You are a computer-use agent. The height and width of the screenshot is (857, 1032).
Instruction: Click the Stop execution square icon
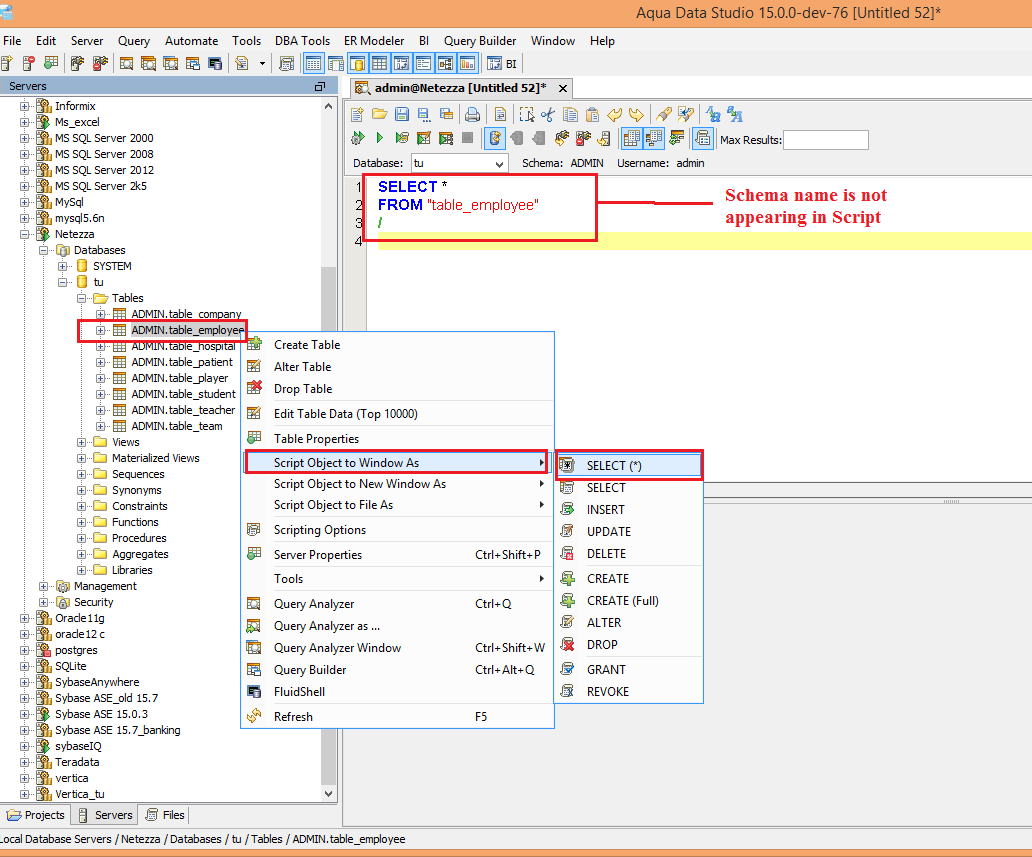[x=468, y=138]
